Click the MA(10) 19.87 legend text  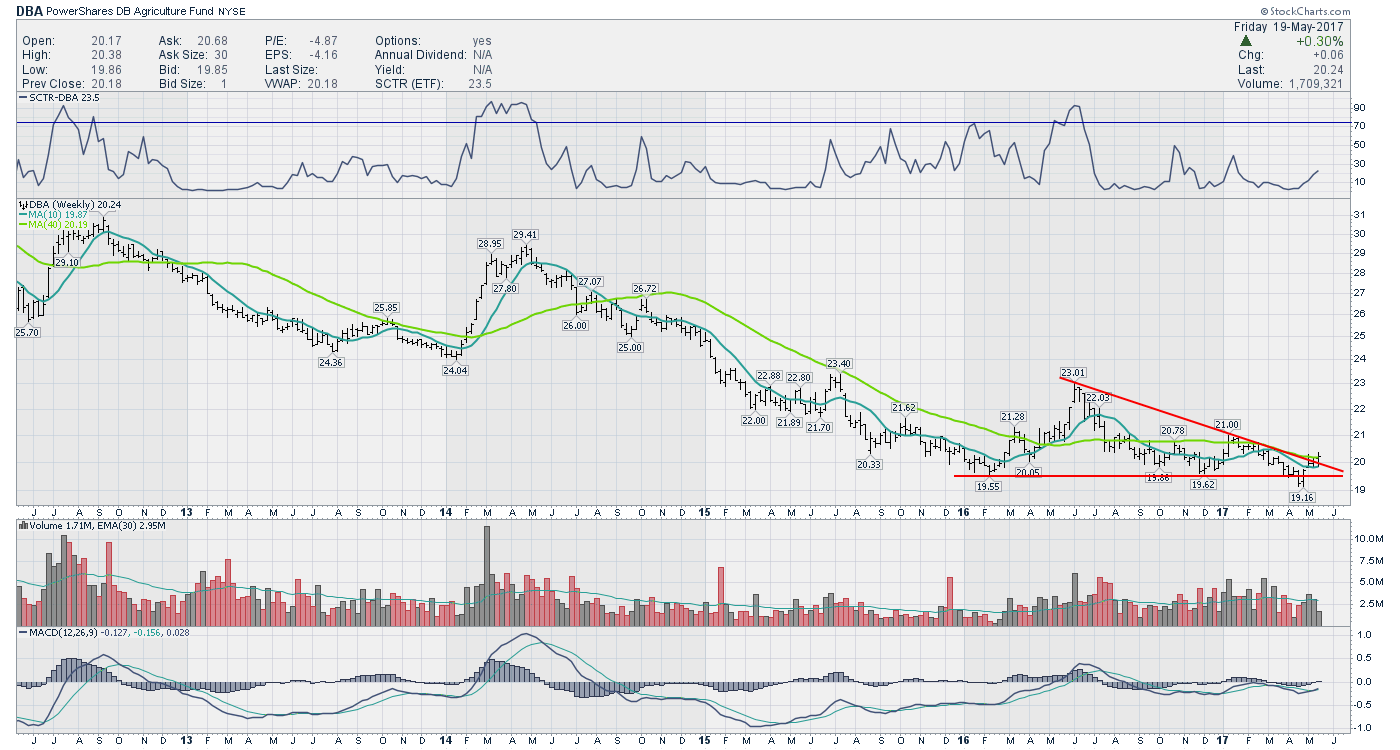pos(56,214)
